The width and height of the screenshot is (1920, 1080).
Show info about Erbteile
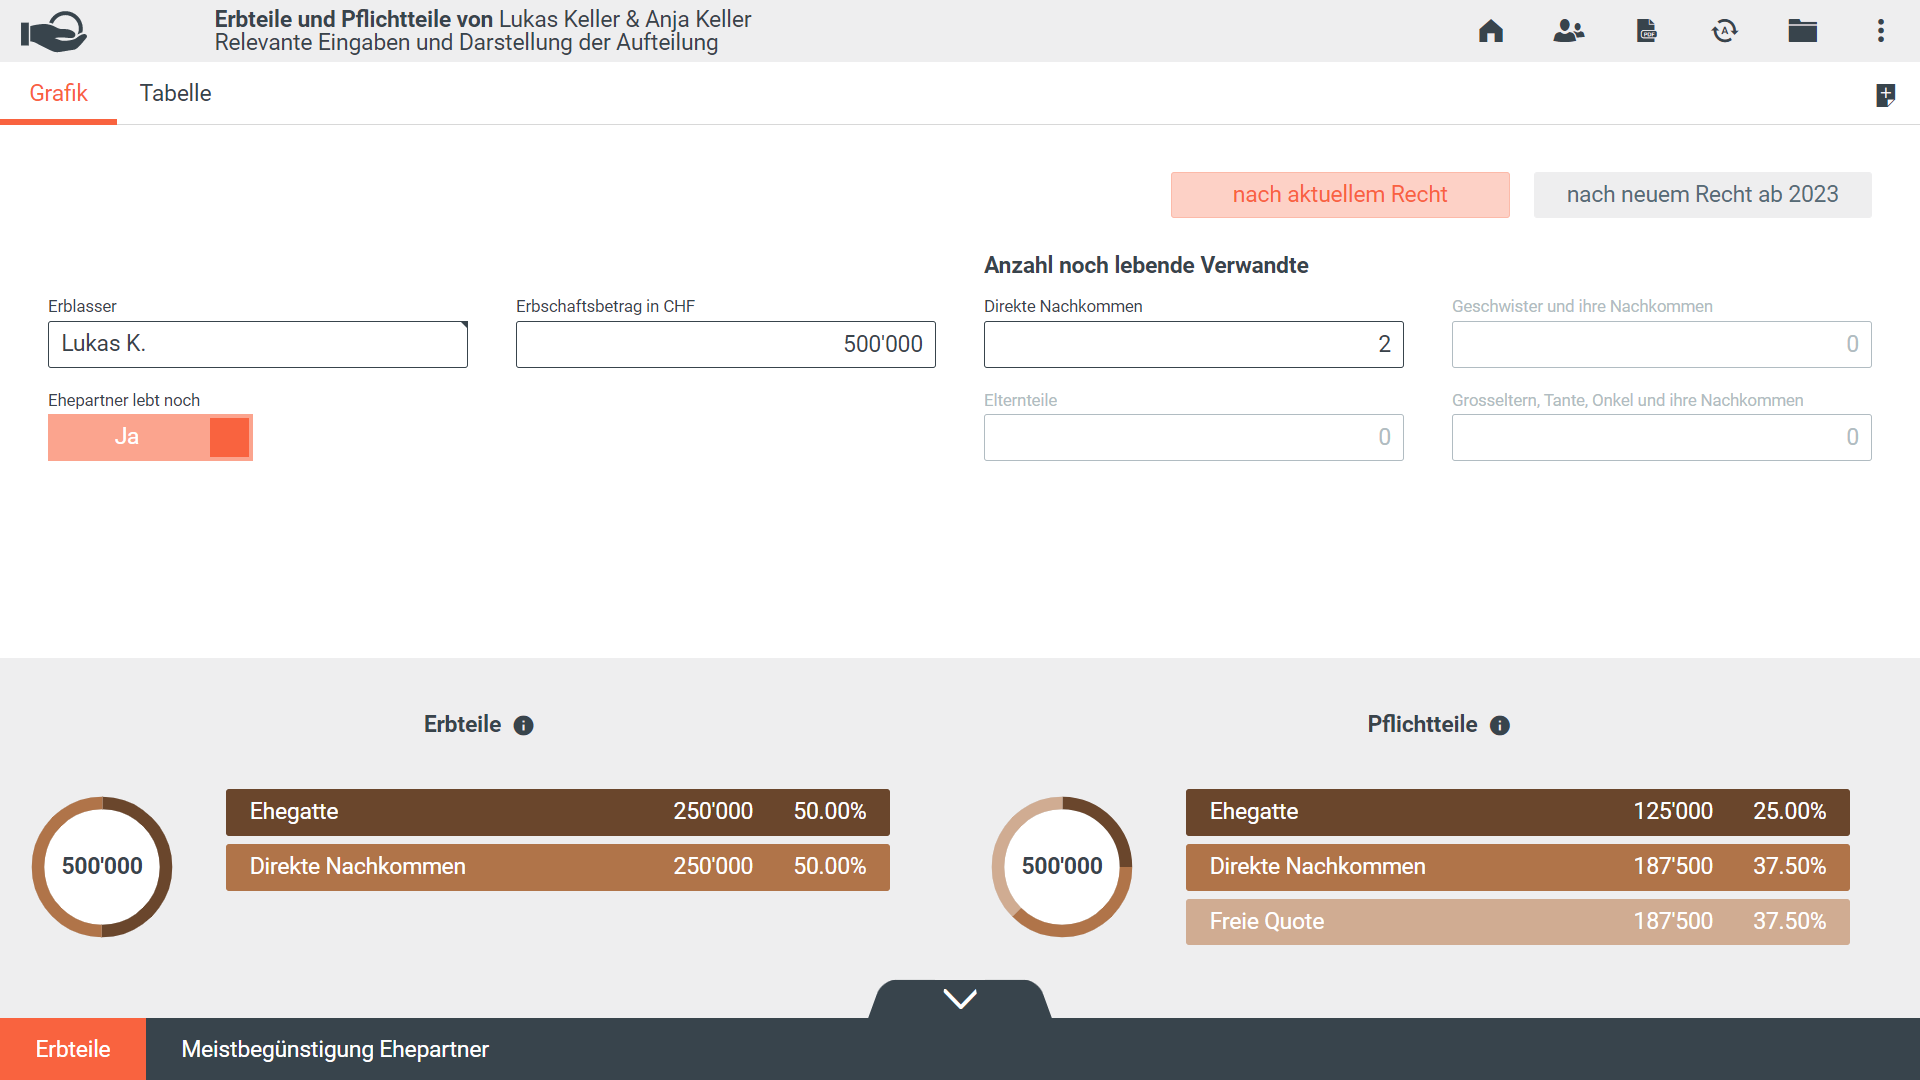(524, 726)
